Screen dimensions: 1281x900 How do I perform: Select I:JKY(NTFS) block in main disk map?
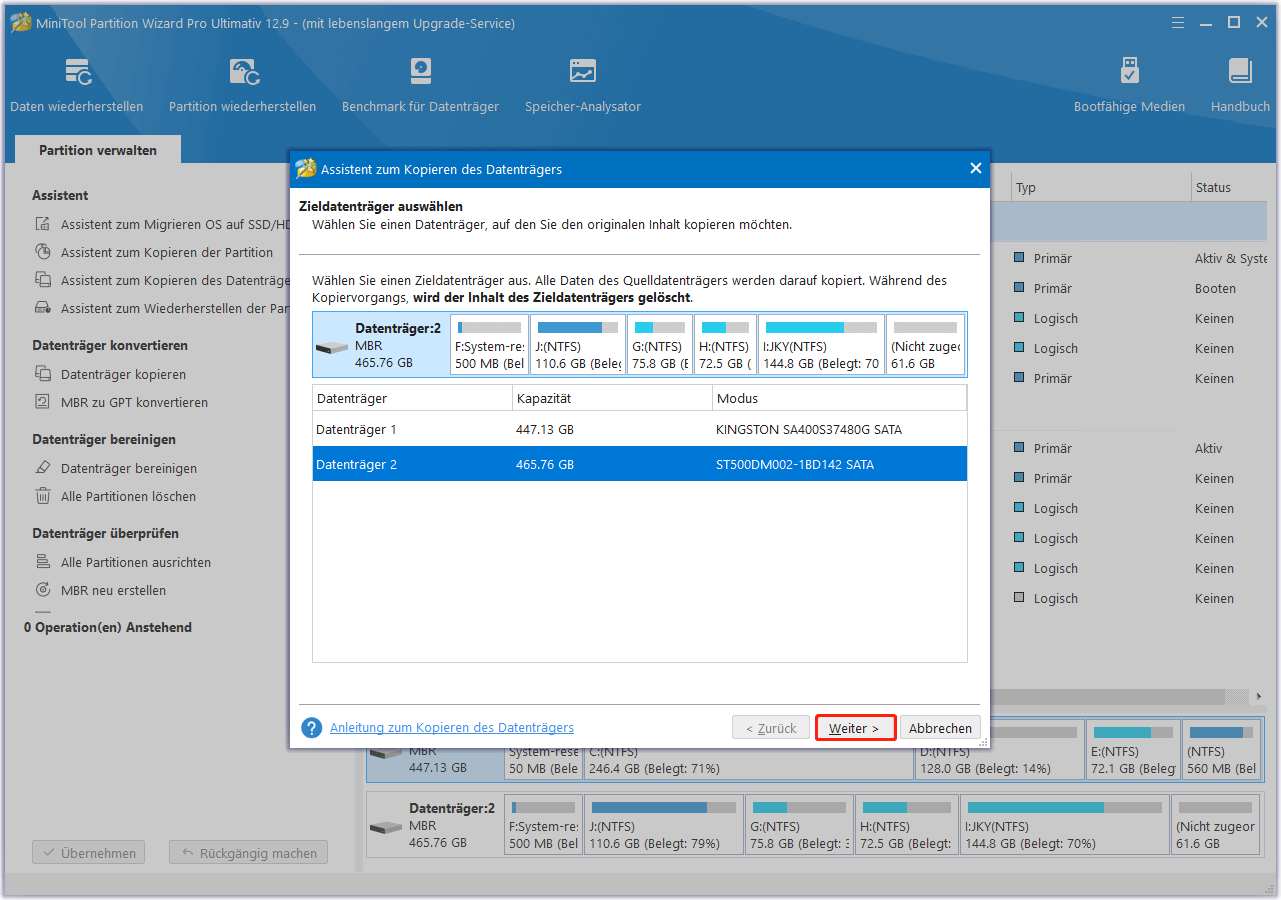tap(1064, 825)
